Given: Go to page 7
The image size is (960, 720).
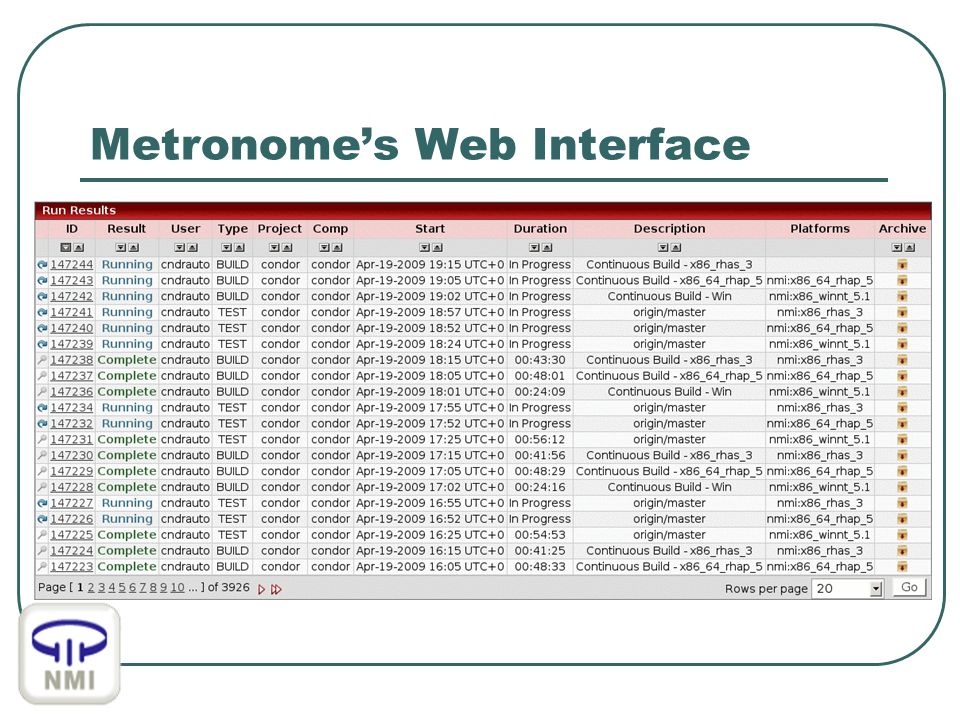Looking at the screenshot, I should click(x=143, y=588).
